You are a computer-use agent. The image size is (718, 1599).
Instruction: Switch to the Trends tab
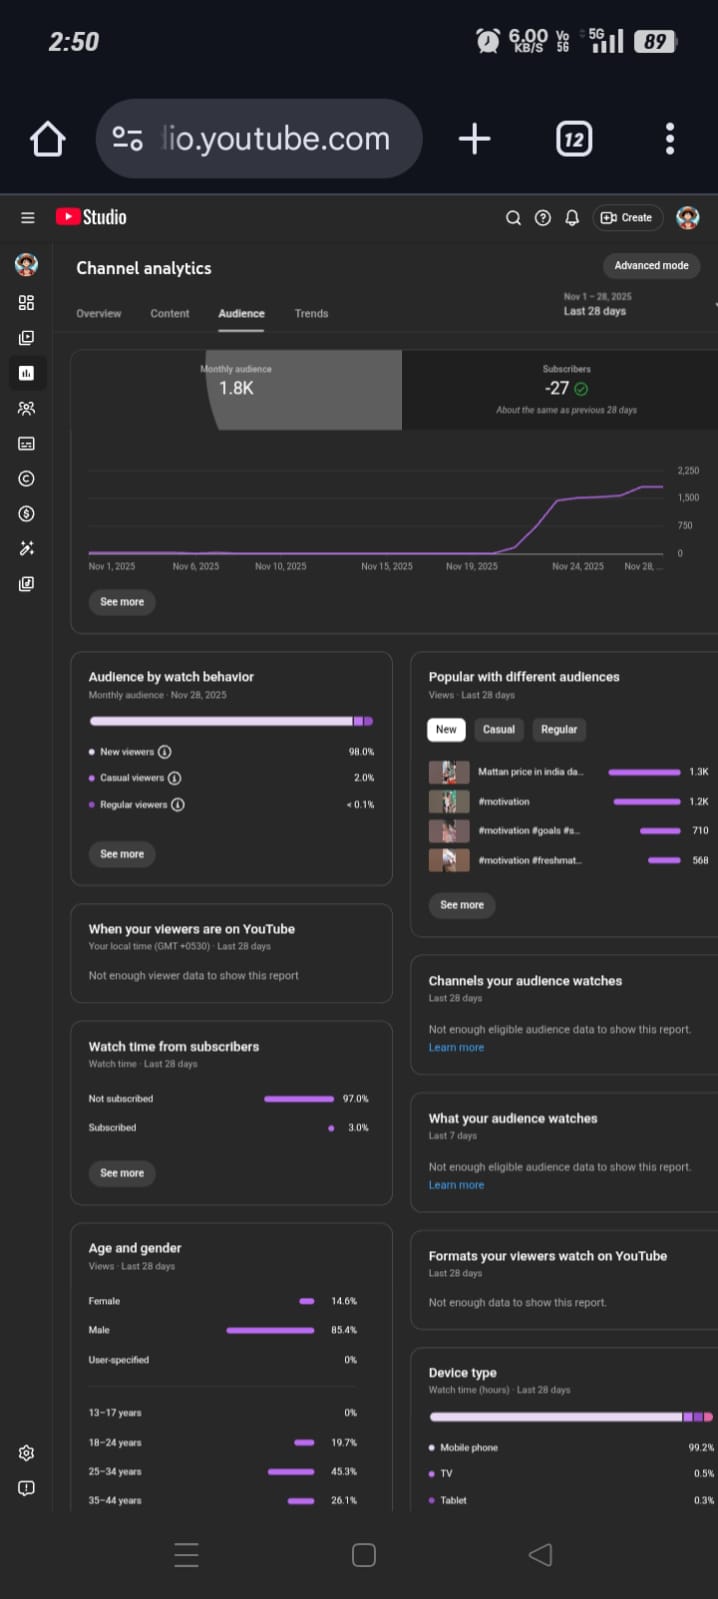click(x=311, y=313)
